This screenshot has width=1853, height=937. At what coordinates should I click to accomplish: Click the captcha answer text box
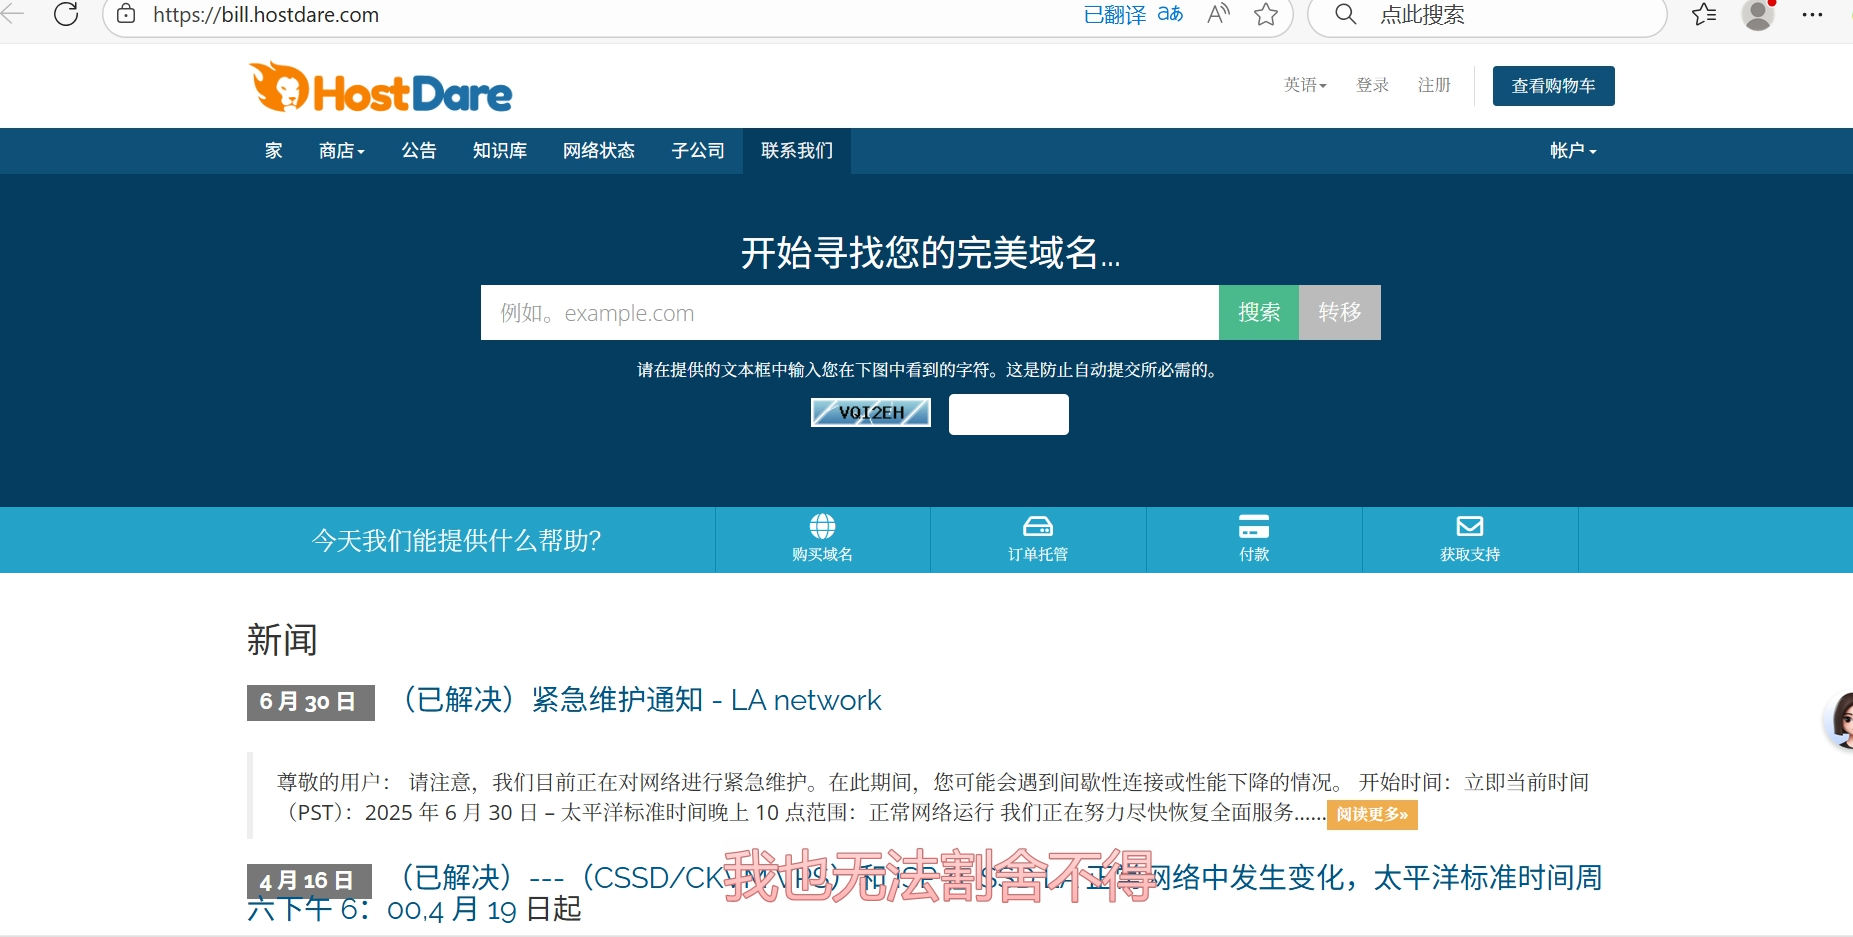pos(1008,414)
